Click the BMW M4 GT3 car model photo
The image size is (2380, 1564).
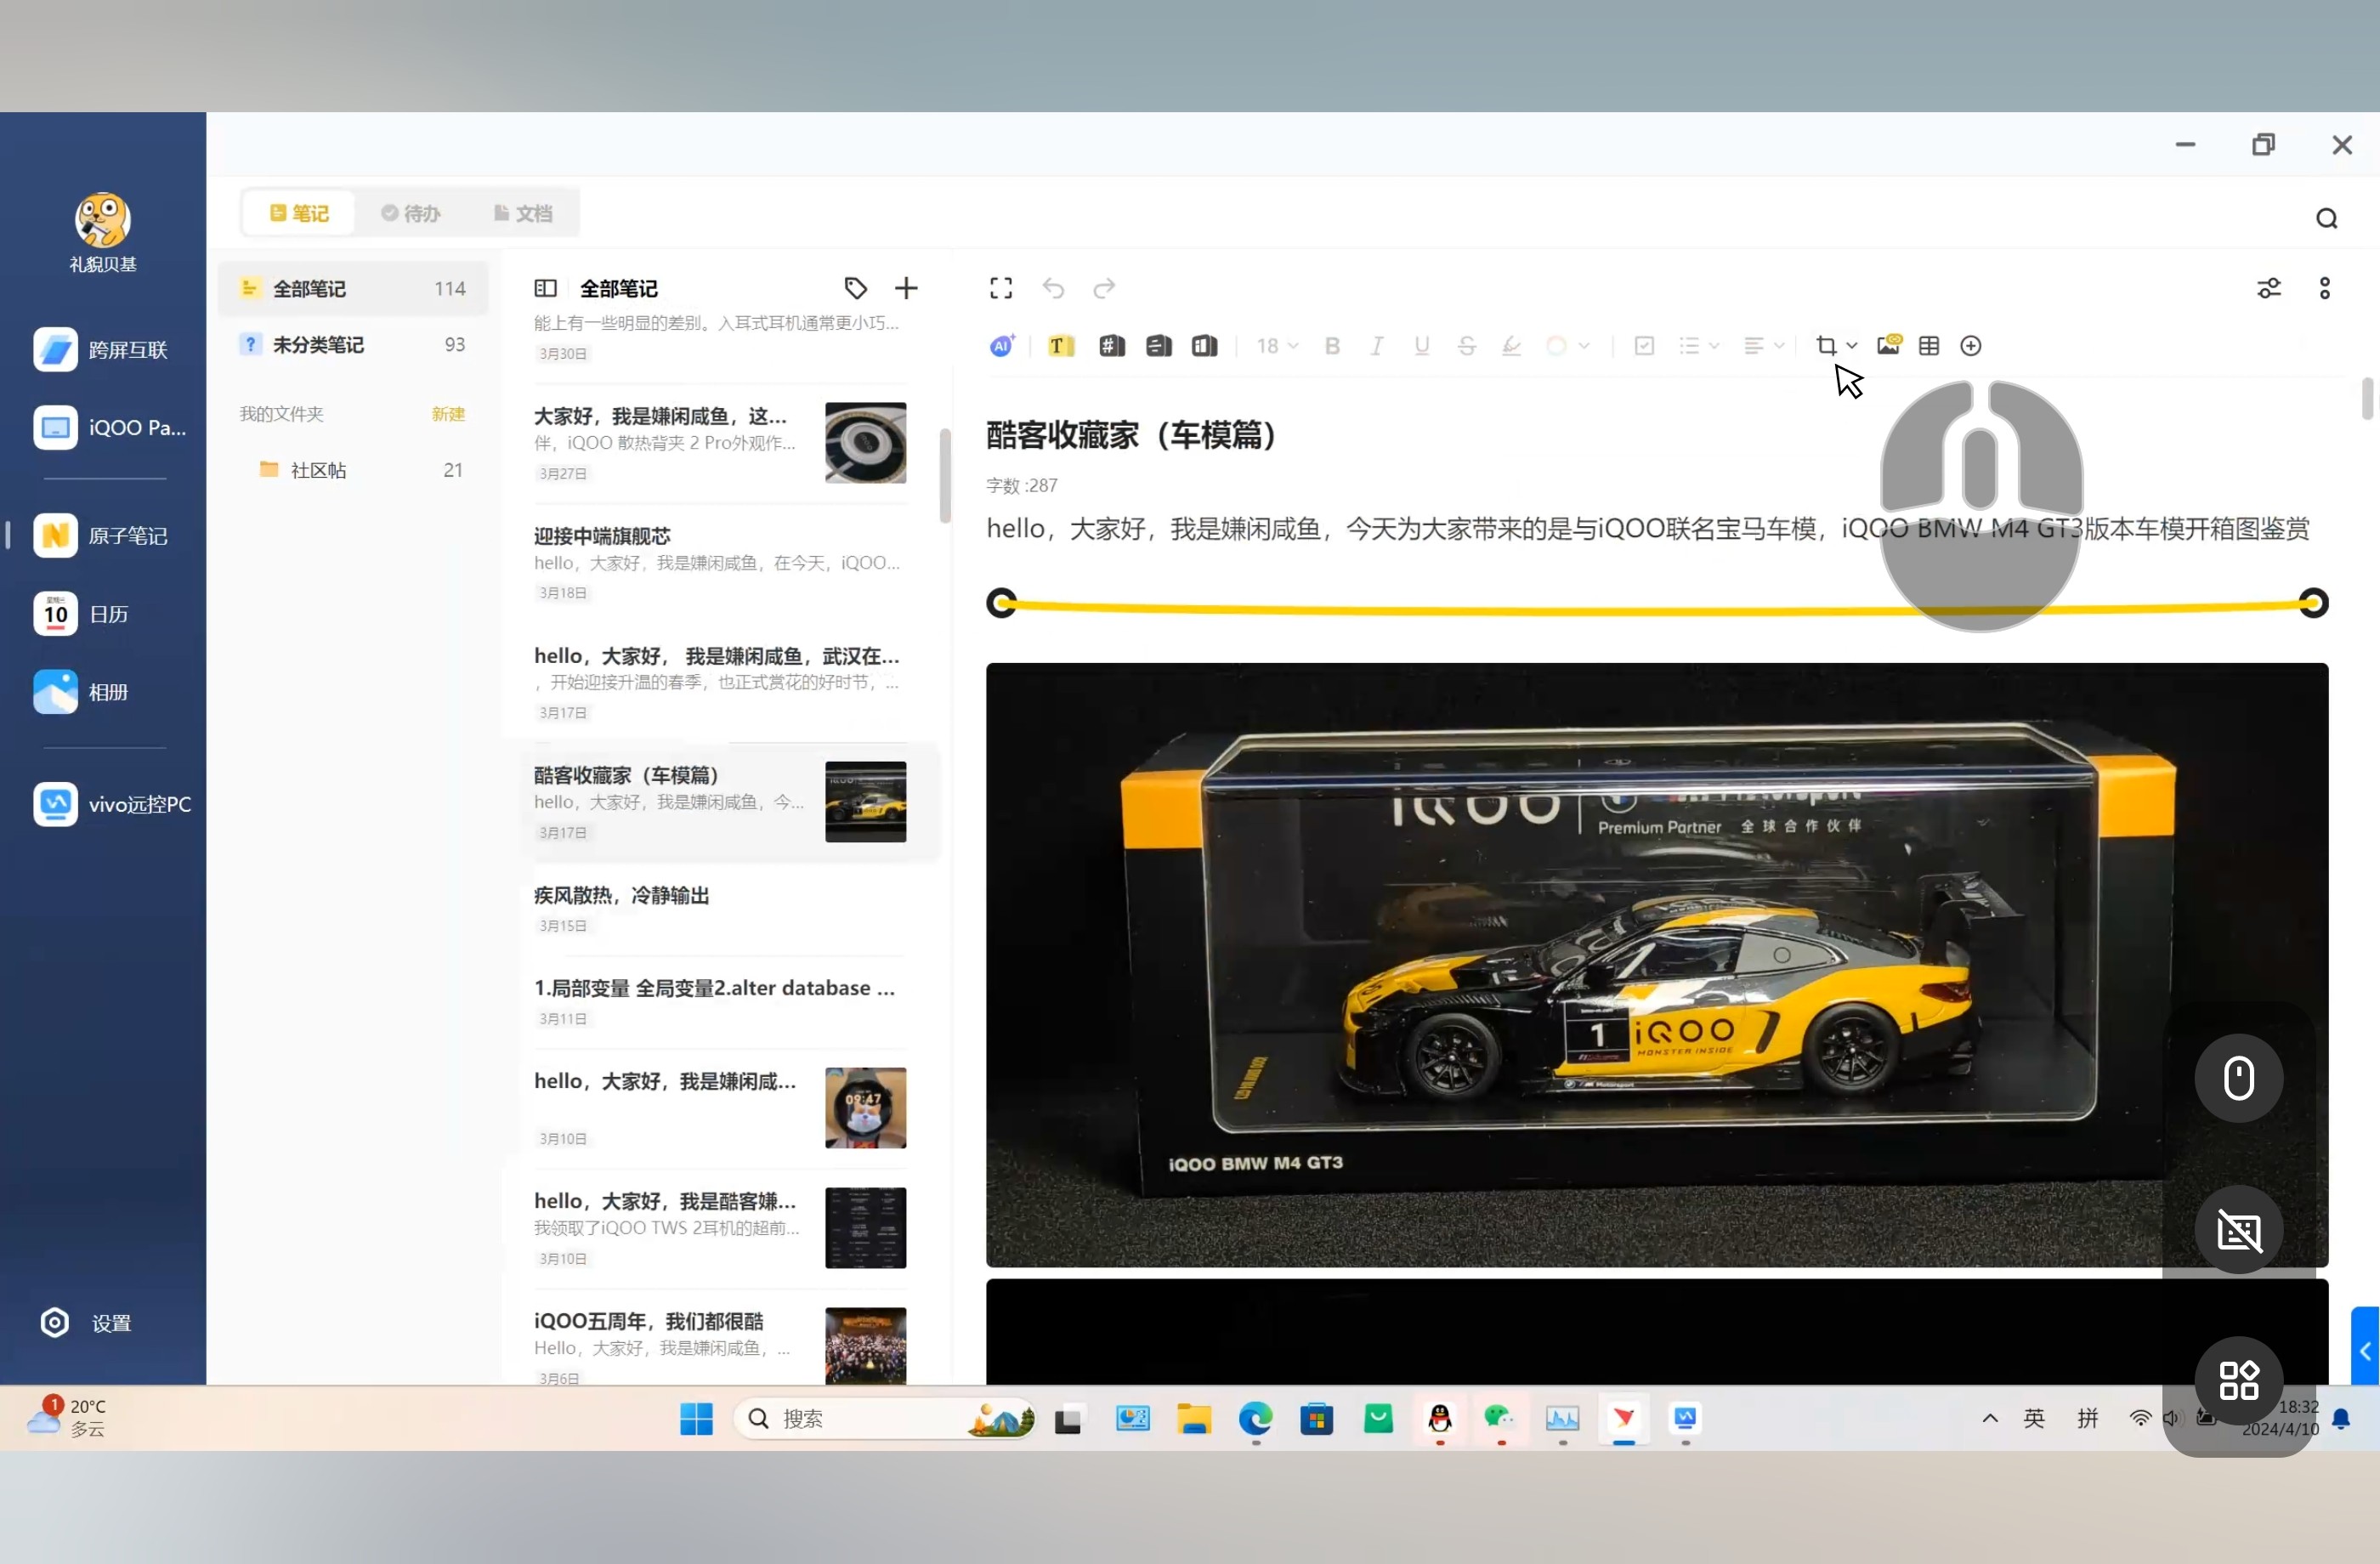pos(1656,965)
